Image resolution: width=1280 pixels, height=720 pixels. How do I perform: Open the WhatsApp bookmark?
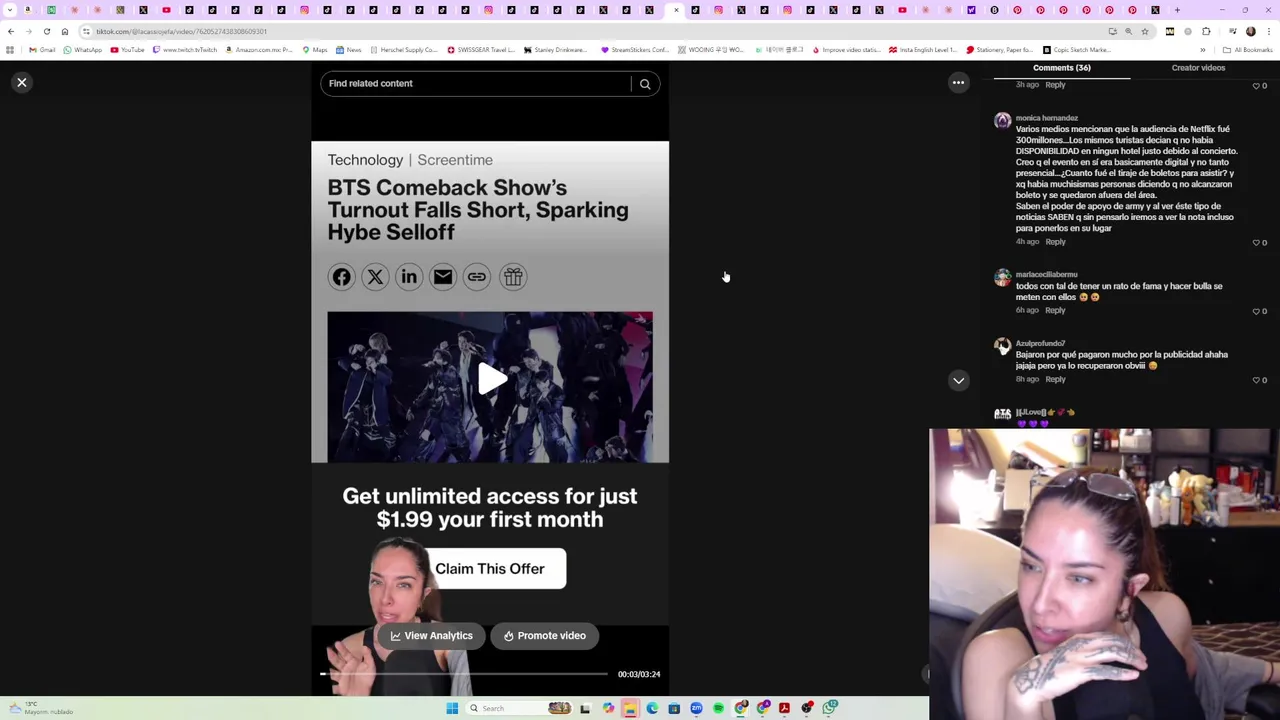pos(82,50)
